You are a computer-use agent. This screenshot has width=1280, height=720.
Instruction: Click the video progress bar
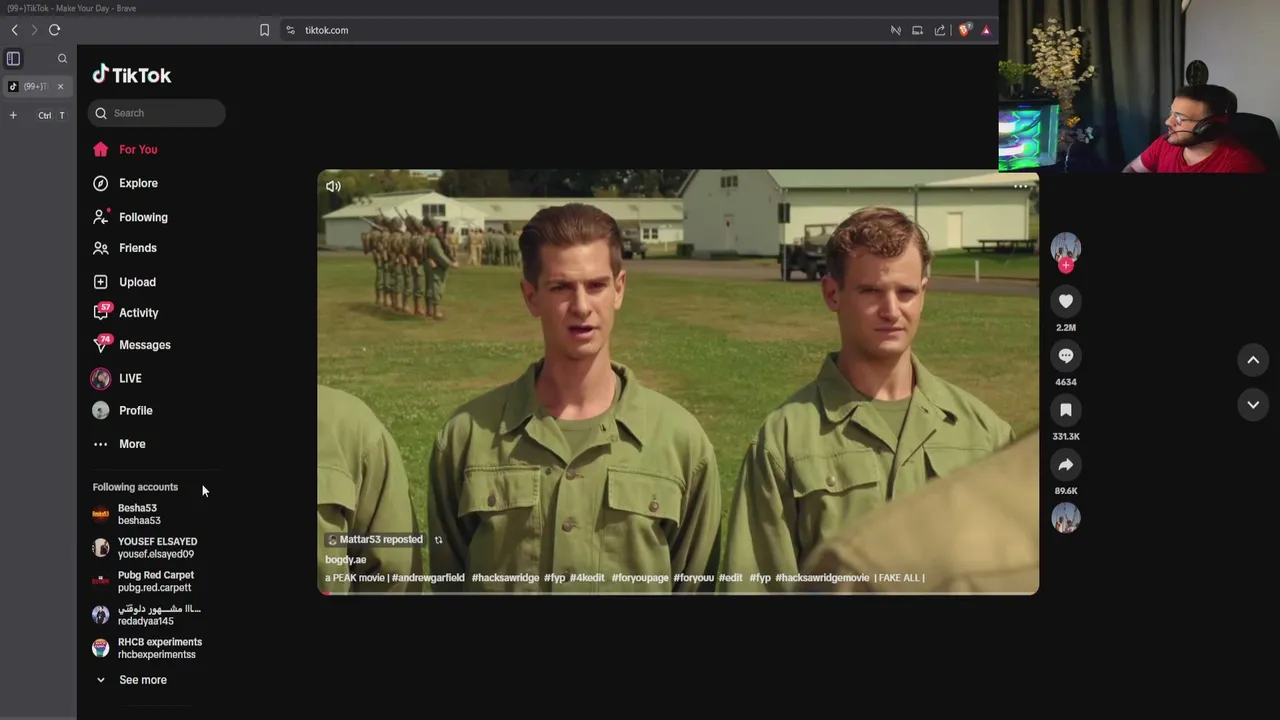(x=678, y=594)
